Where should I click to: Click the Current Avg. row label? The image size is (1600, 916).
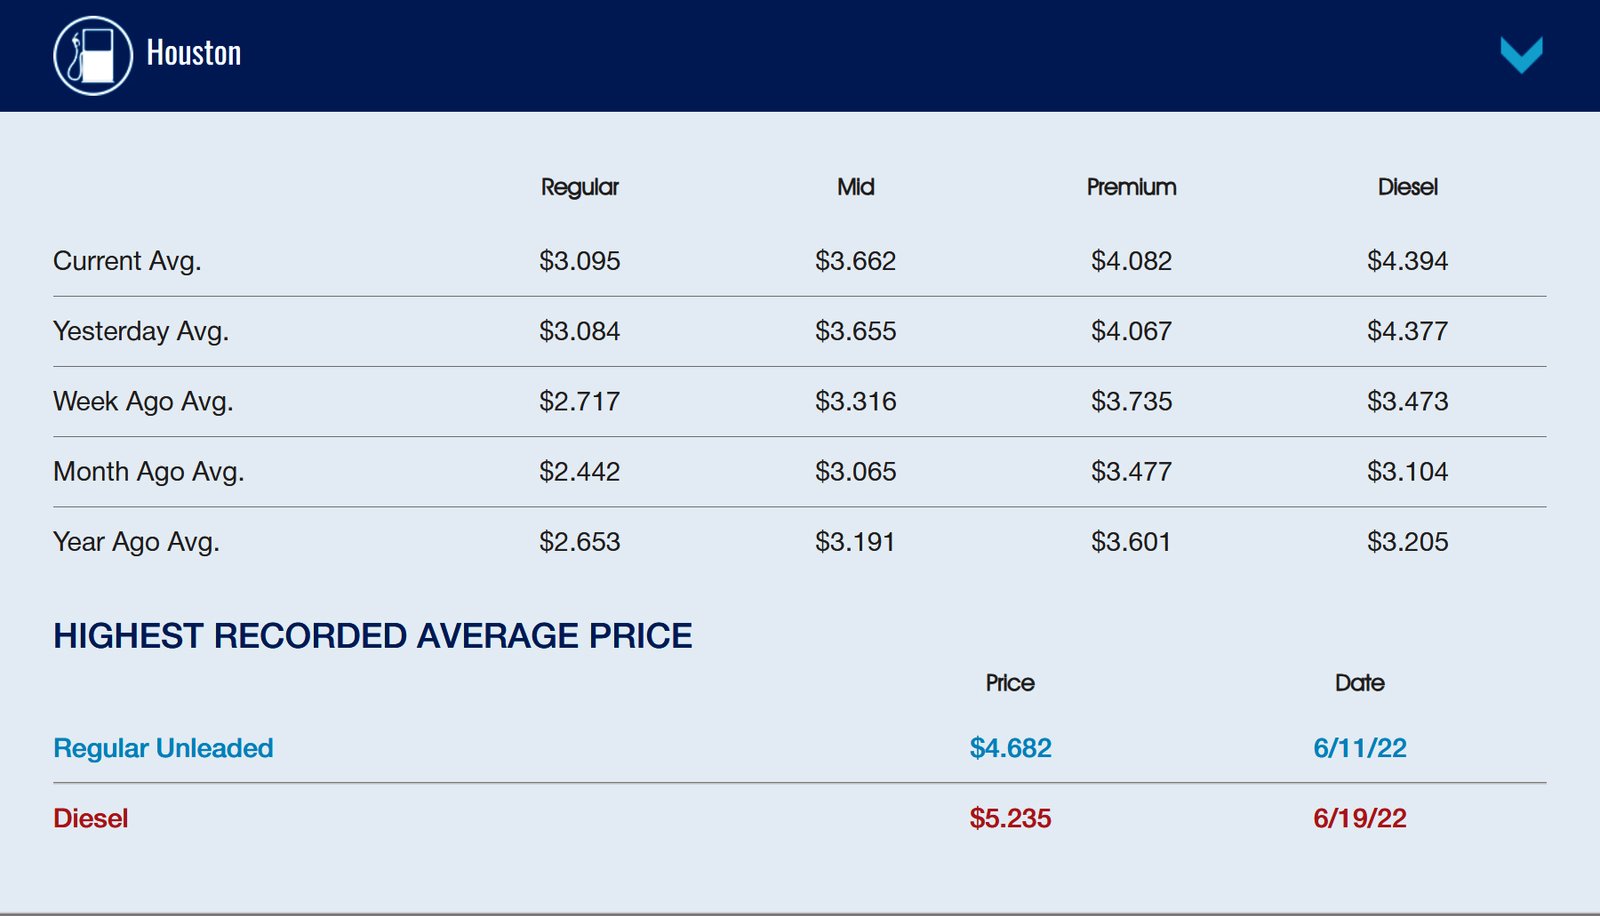(x=127, y=261)
